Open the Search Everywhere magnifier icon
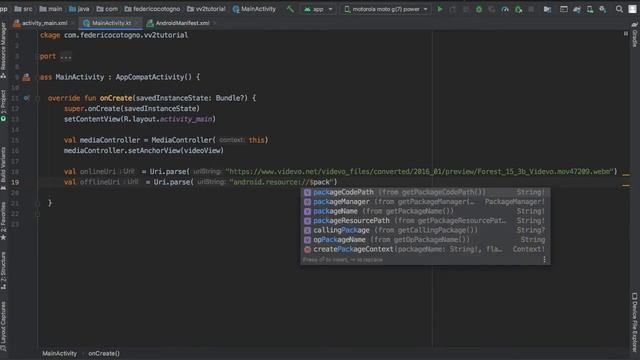This screenshot has width=640, height=360. tap(619, 9)
